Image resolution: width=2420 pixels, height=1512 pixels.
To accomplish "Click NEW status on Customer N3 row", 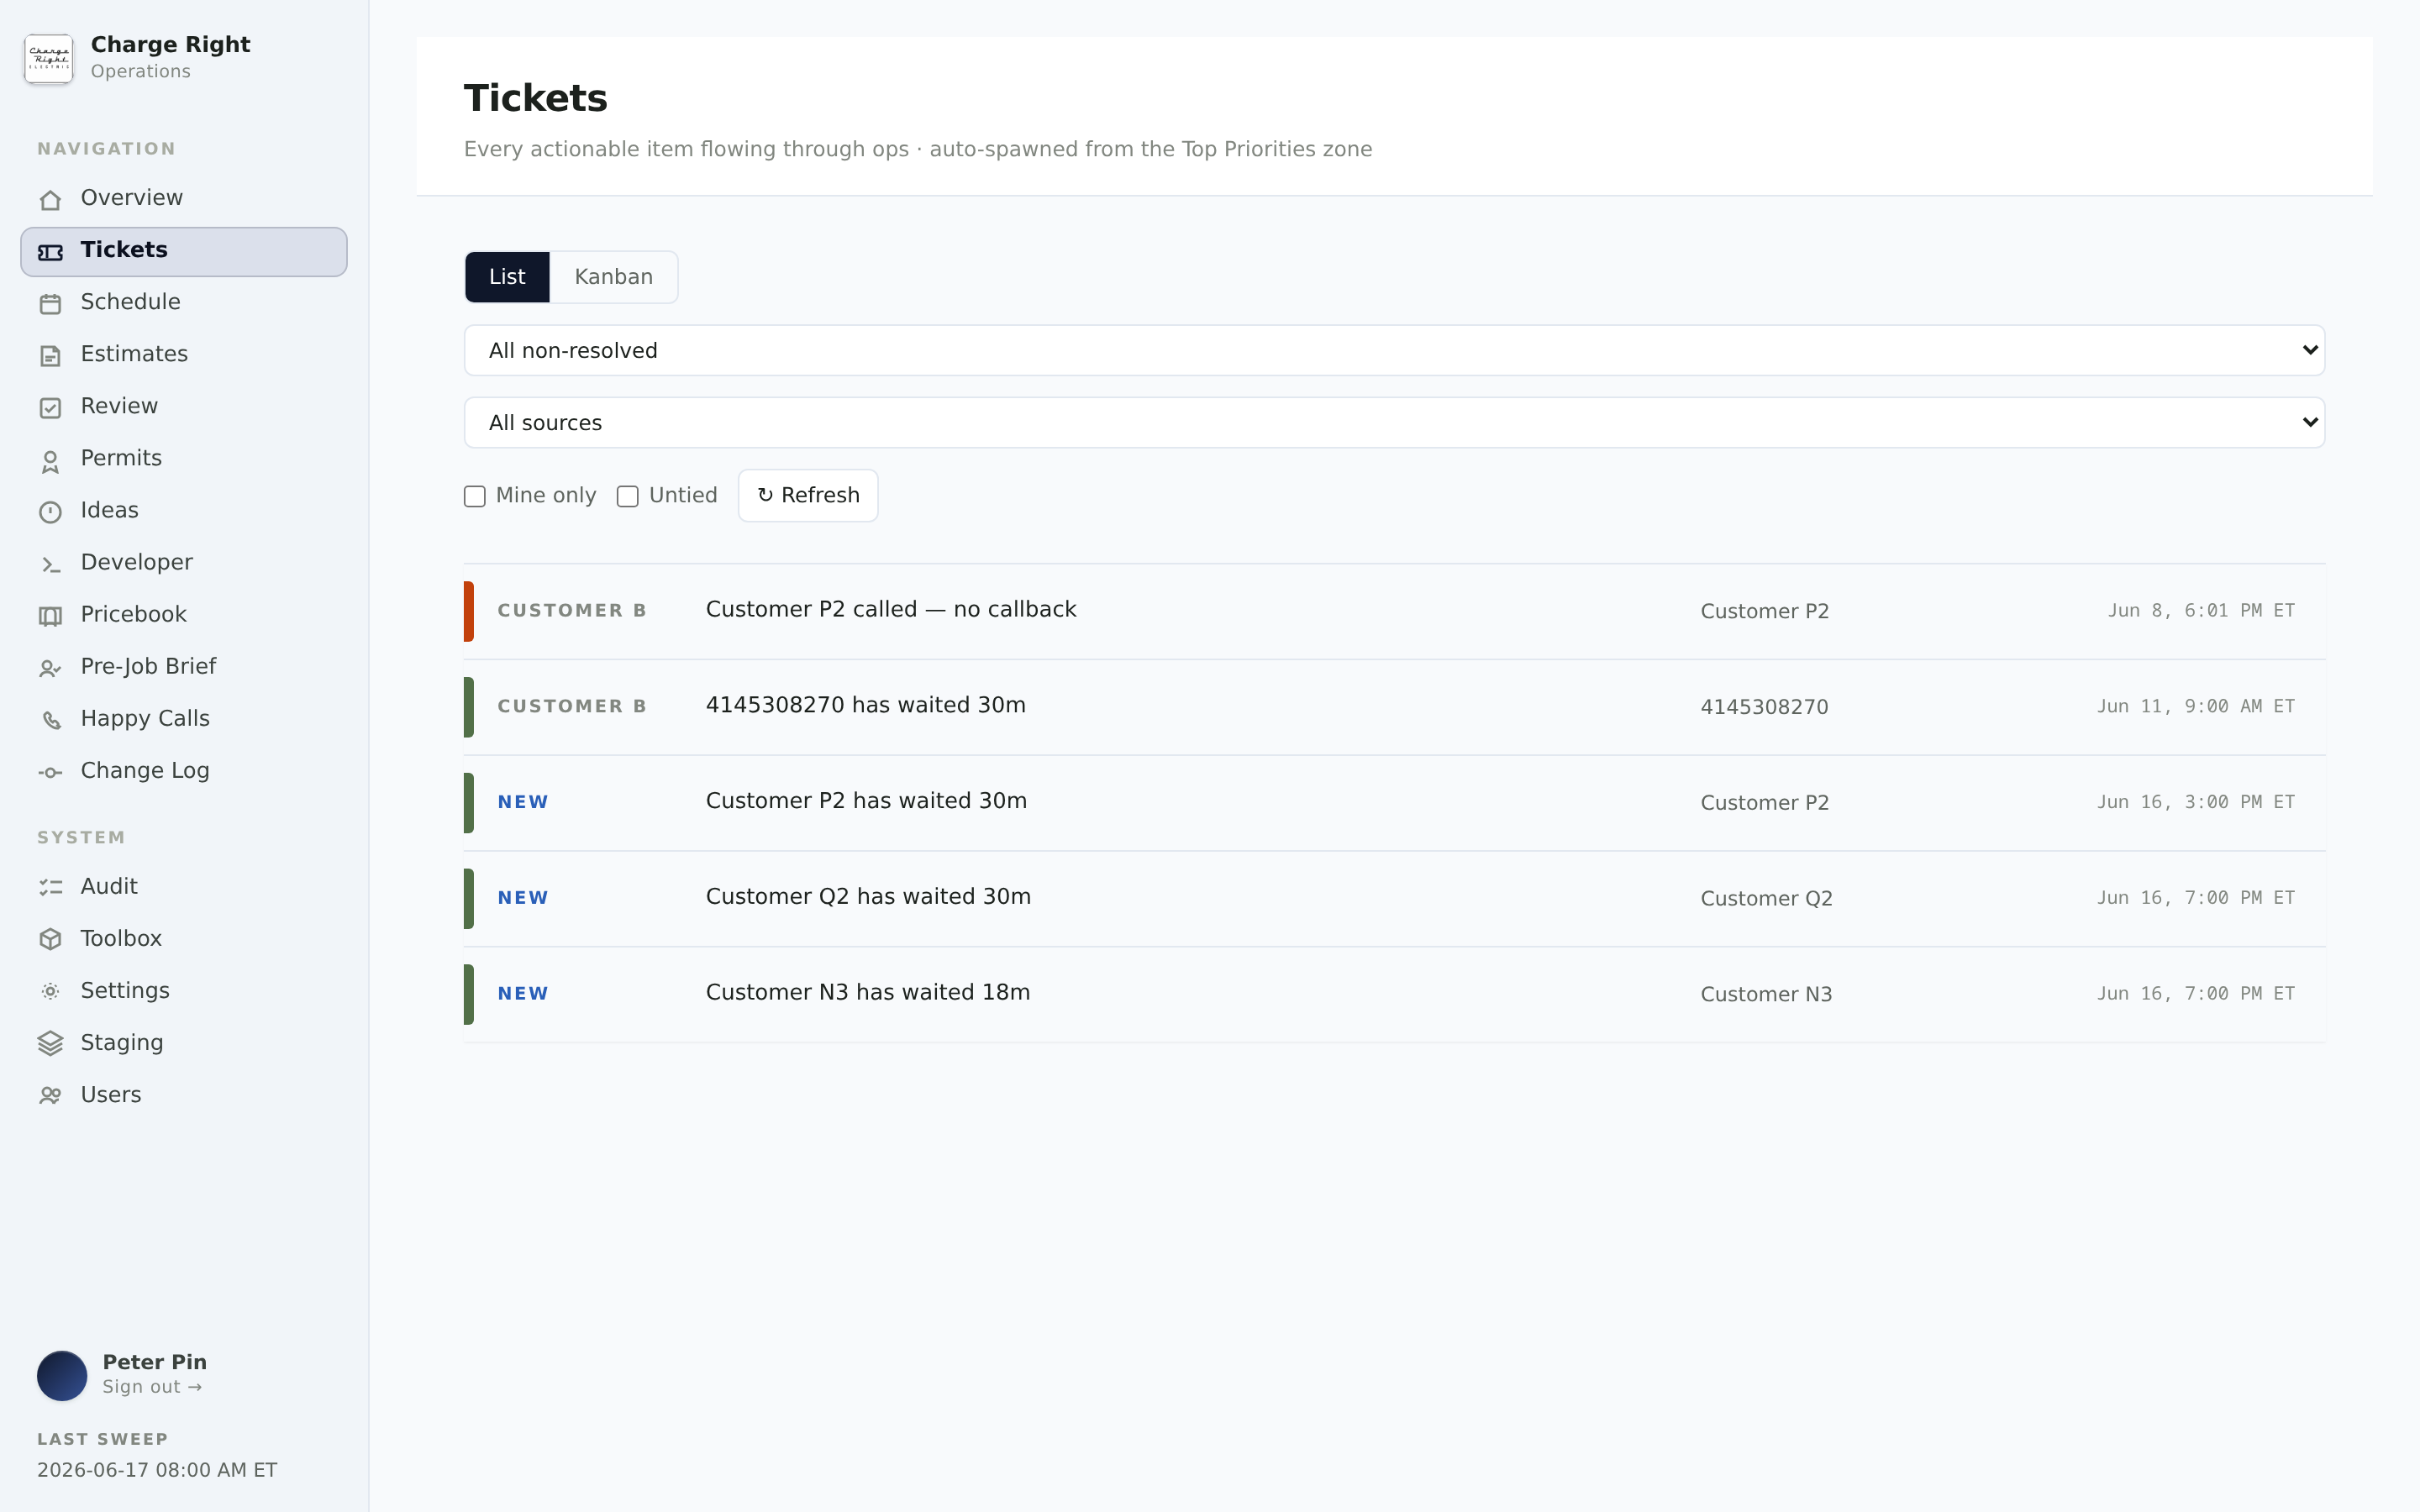I will 523,994.
